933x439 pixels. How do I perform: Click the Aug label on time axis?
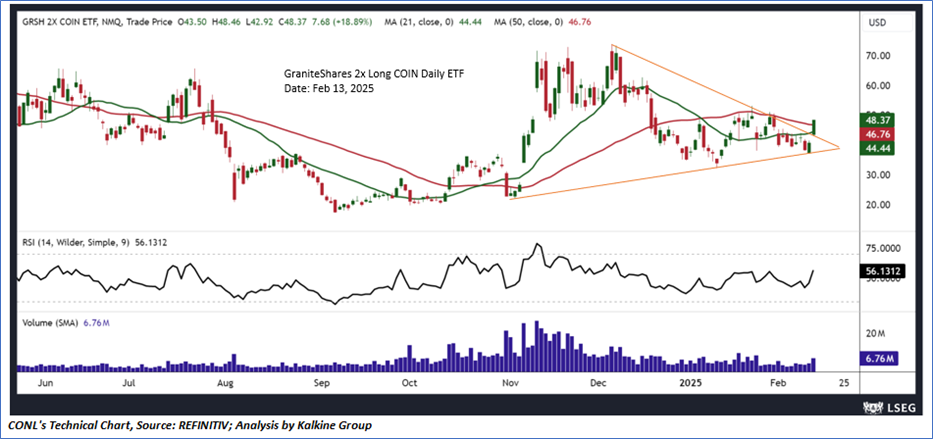click(224, 381)
